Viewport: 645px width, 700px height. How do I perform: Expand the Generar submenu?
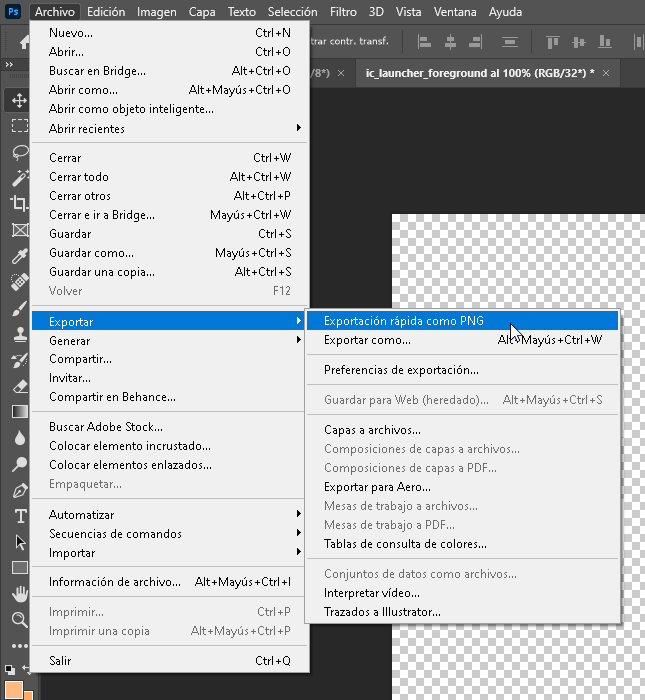170,341
